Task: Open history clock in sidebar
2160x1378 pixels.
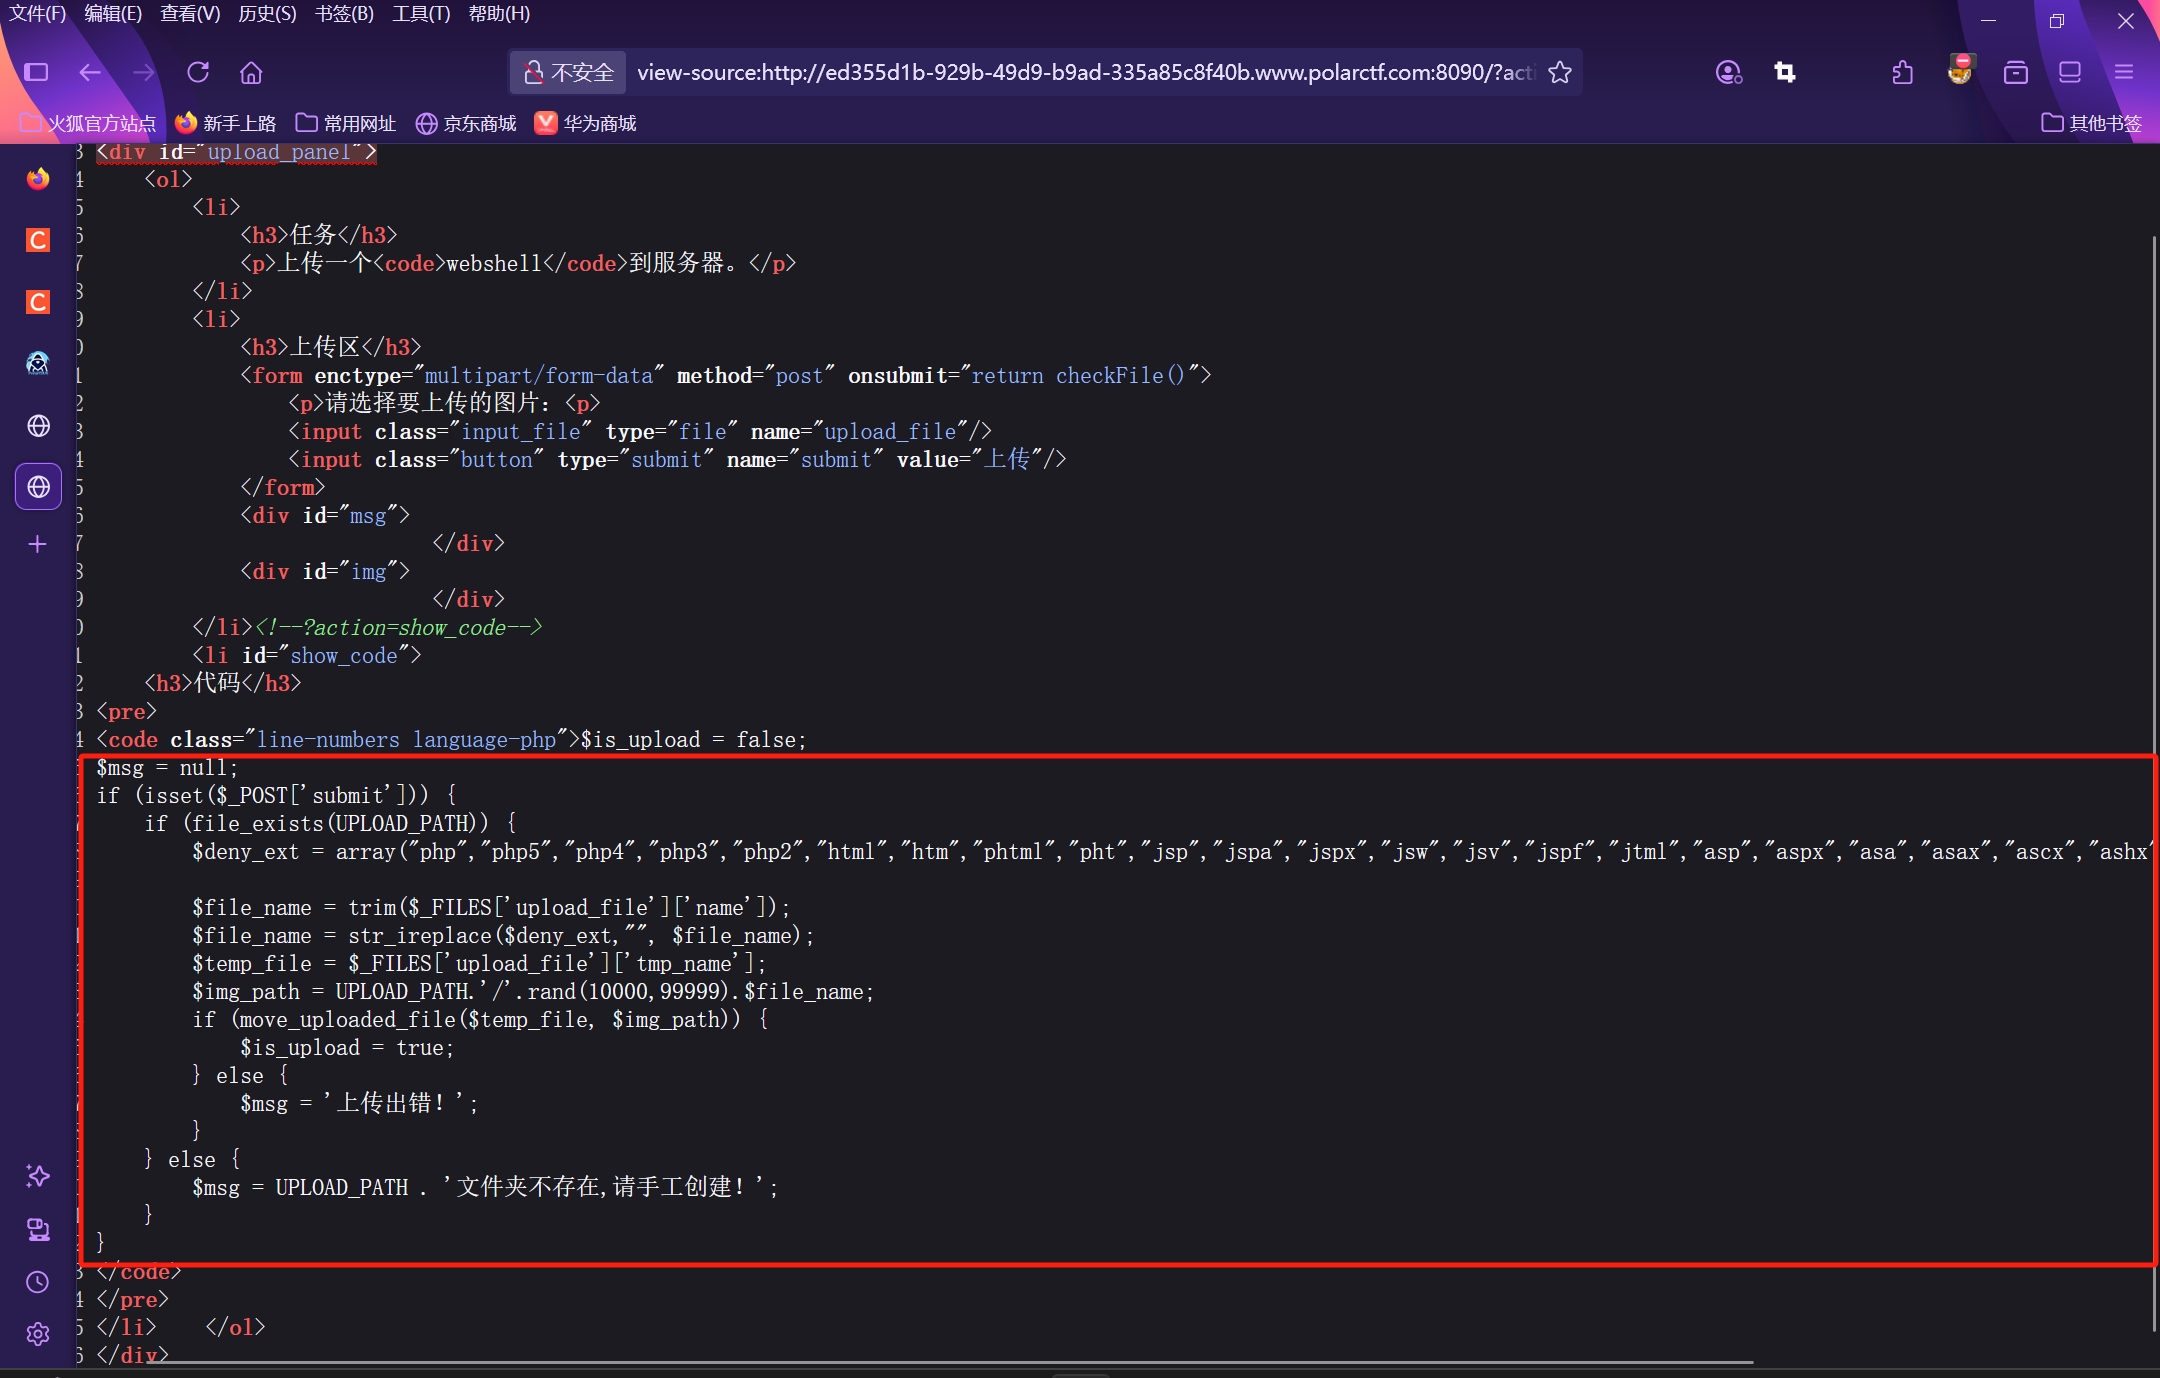Action: tap(38, 1282)
